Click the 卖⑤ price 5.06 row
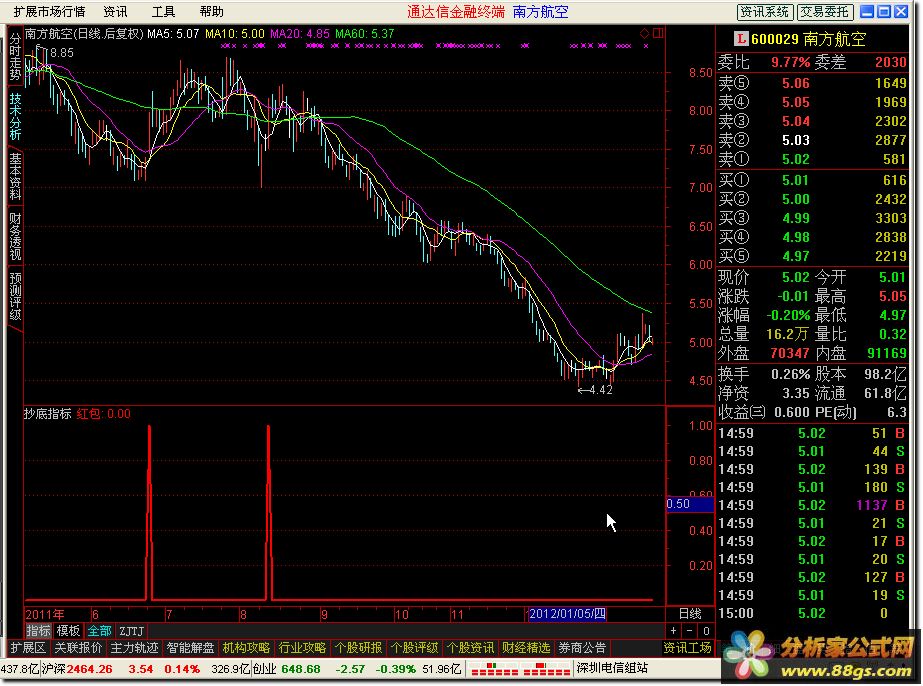The width and height of the screenshot is (923, 686). [x=812, y=84]
